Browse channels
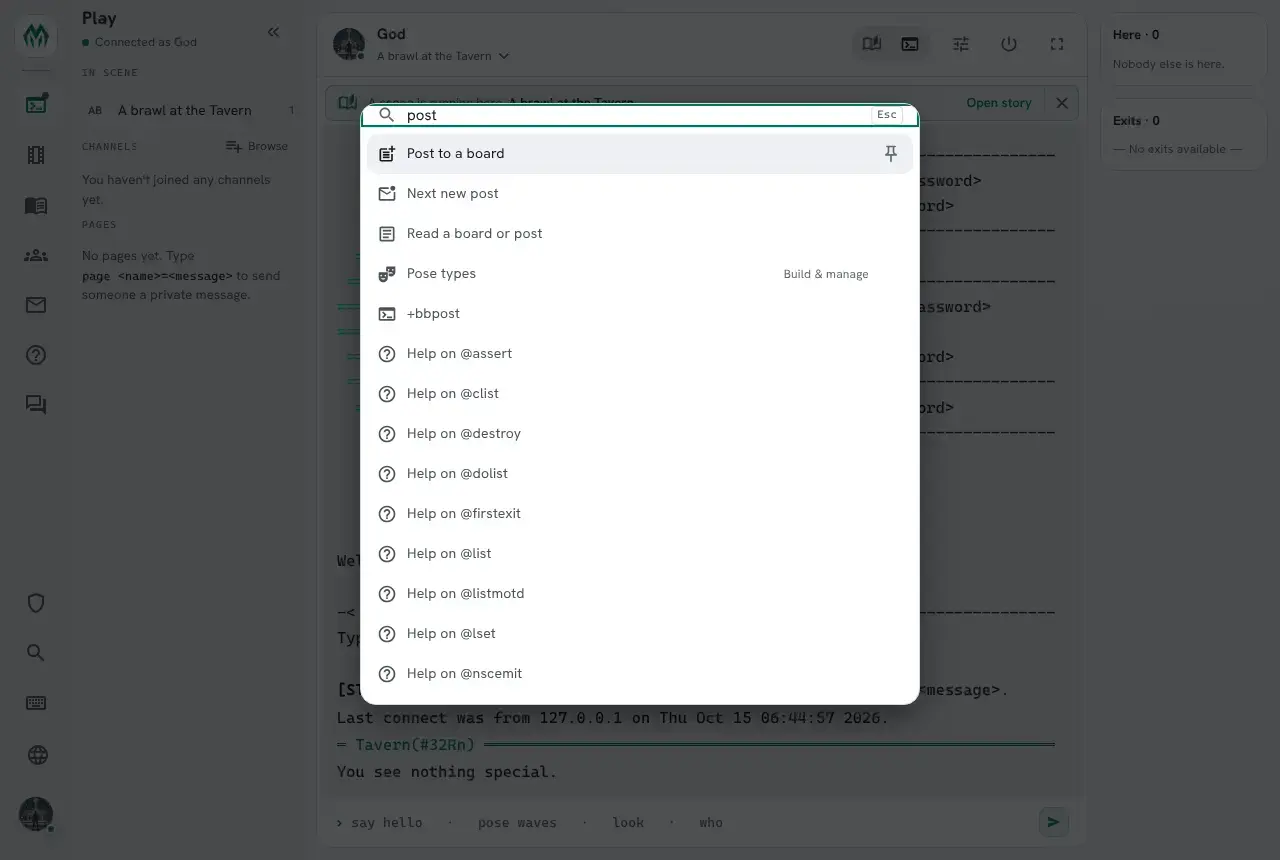The image size is (1280, 860). pos(257,146)
